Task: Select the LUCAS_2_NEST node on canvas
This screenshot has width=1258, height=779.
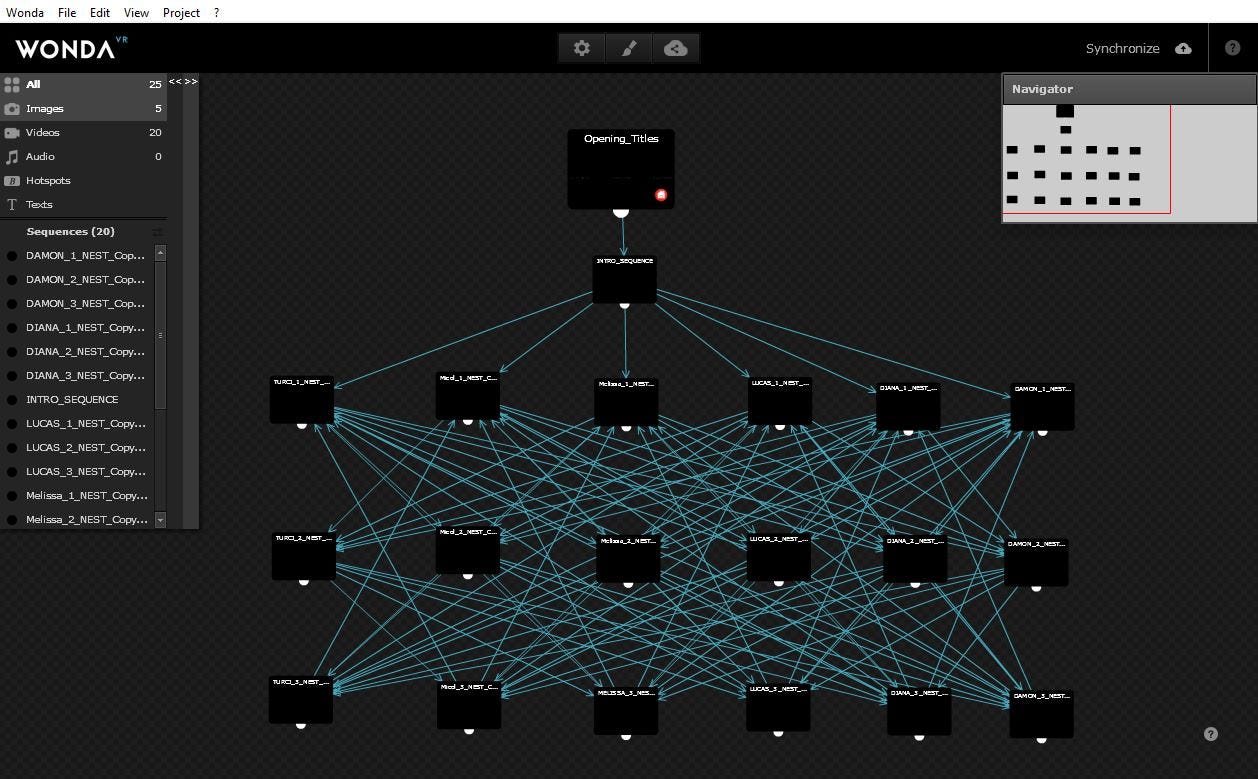Action: coord(779,557)
